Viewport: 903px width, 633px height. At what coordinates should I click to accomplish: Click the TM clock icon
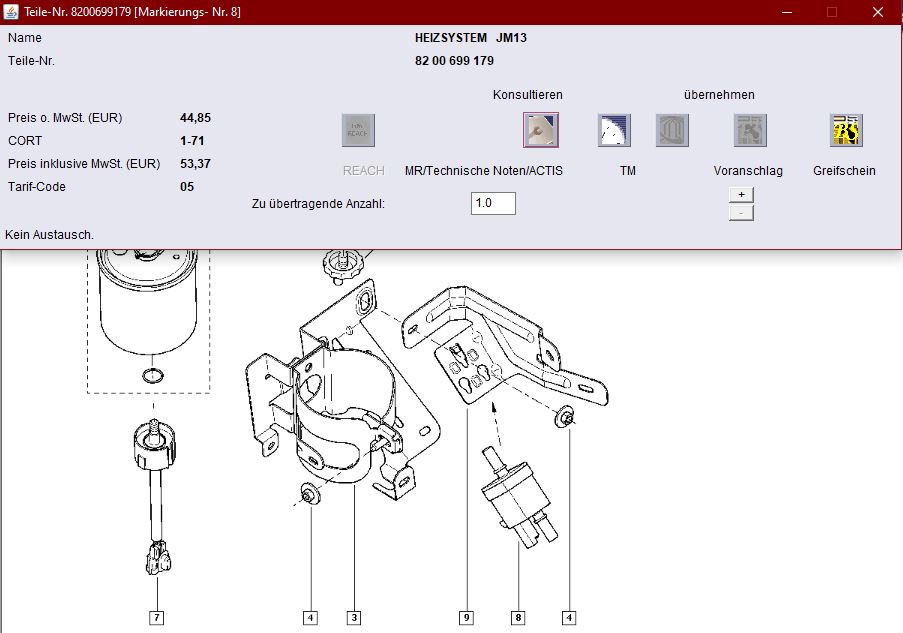tap(614, 130)
